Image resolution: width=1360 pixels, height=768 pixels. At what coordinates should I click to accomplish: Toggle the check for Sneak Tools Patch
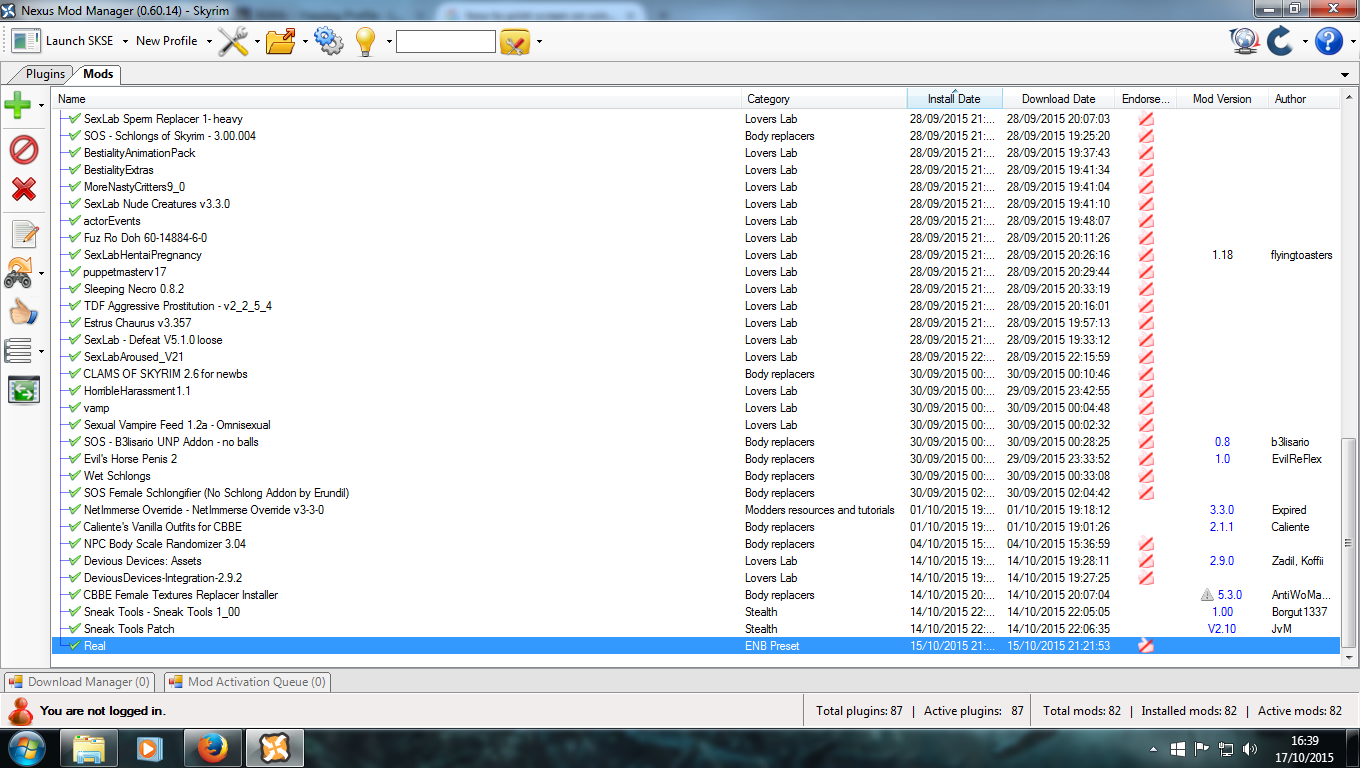[x=75, y=629]
